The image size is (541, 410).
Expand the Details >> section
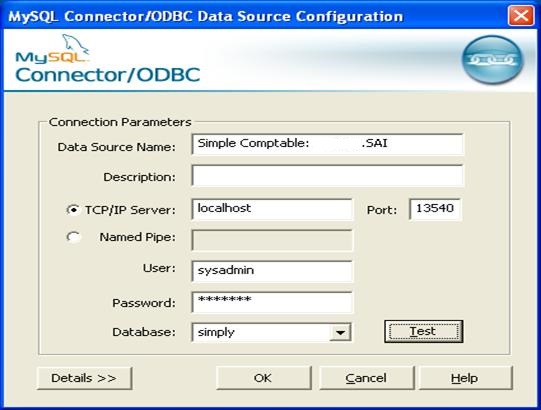tap(84, 378)
